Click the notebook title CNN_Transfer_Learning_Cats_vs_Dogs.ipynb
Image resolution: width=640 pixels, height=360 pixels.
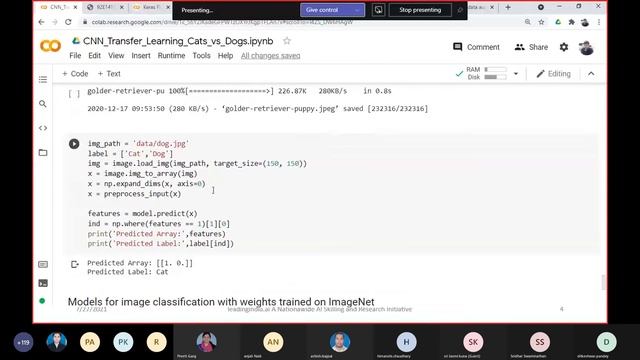[178, 41]
